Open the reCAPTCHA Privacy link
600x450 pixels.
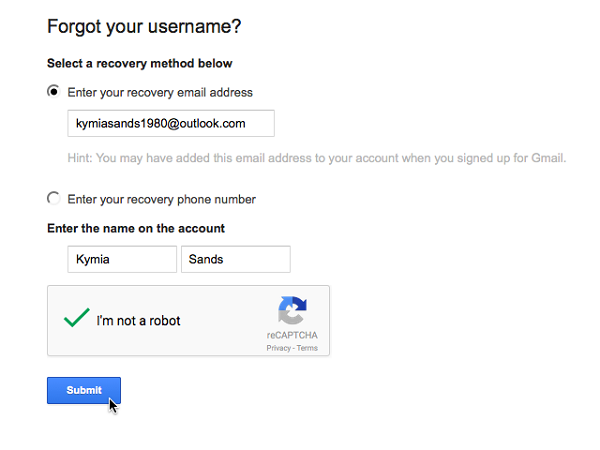tap(278, 348)
